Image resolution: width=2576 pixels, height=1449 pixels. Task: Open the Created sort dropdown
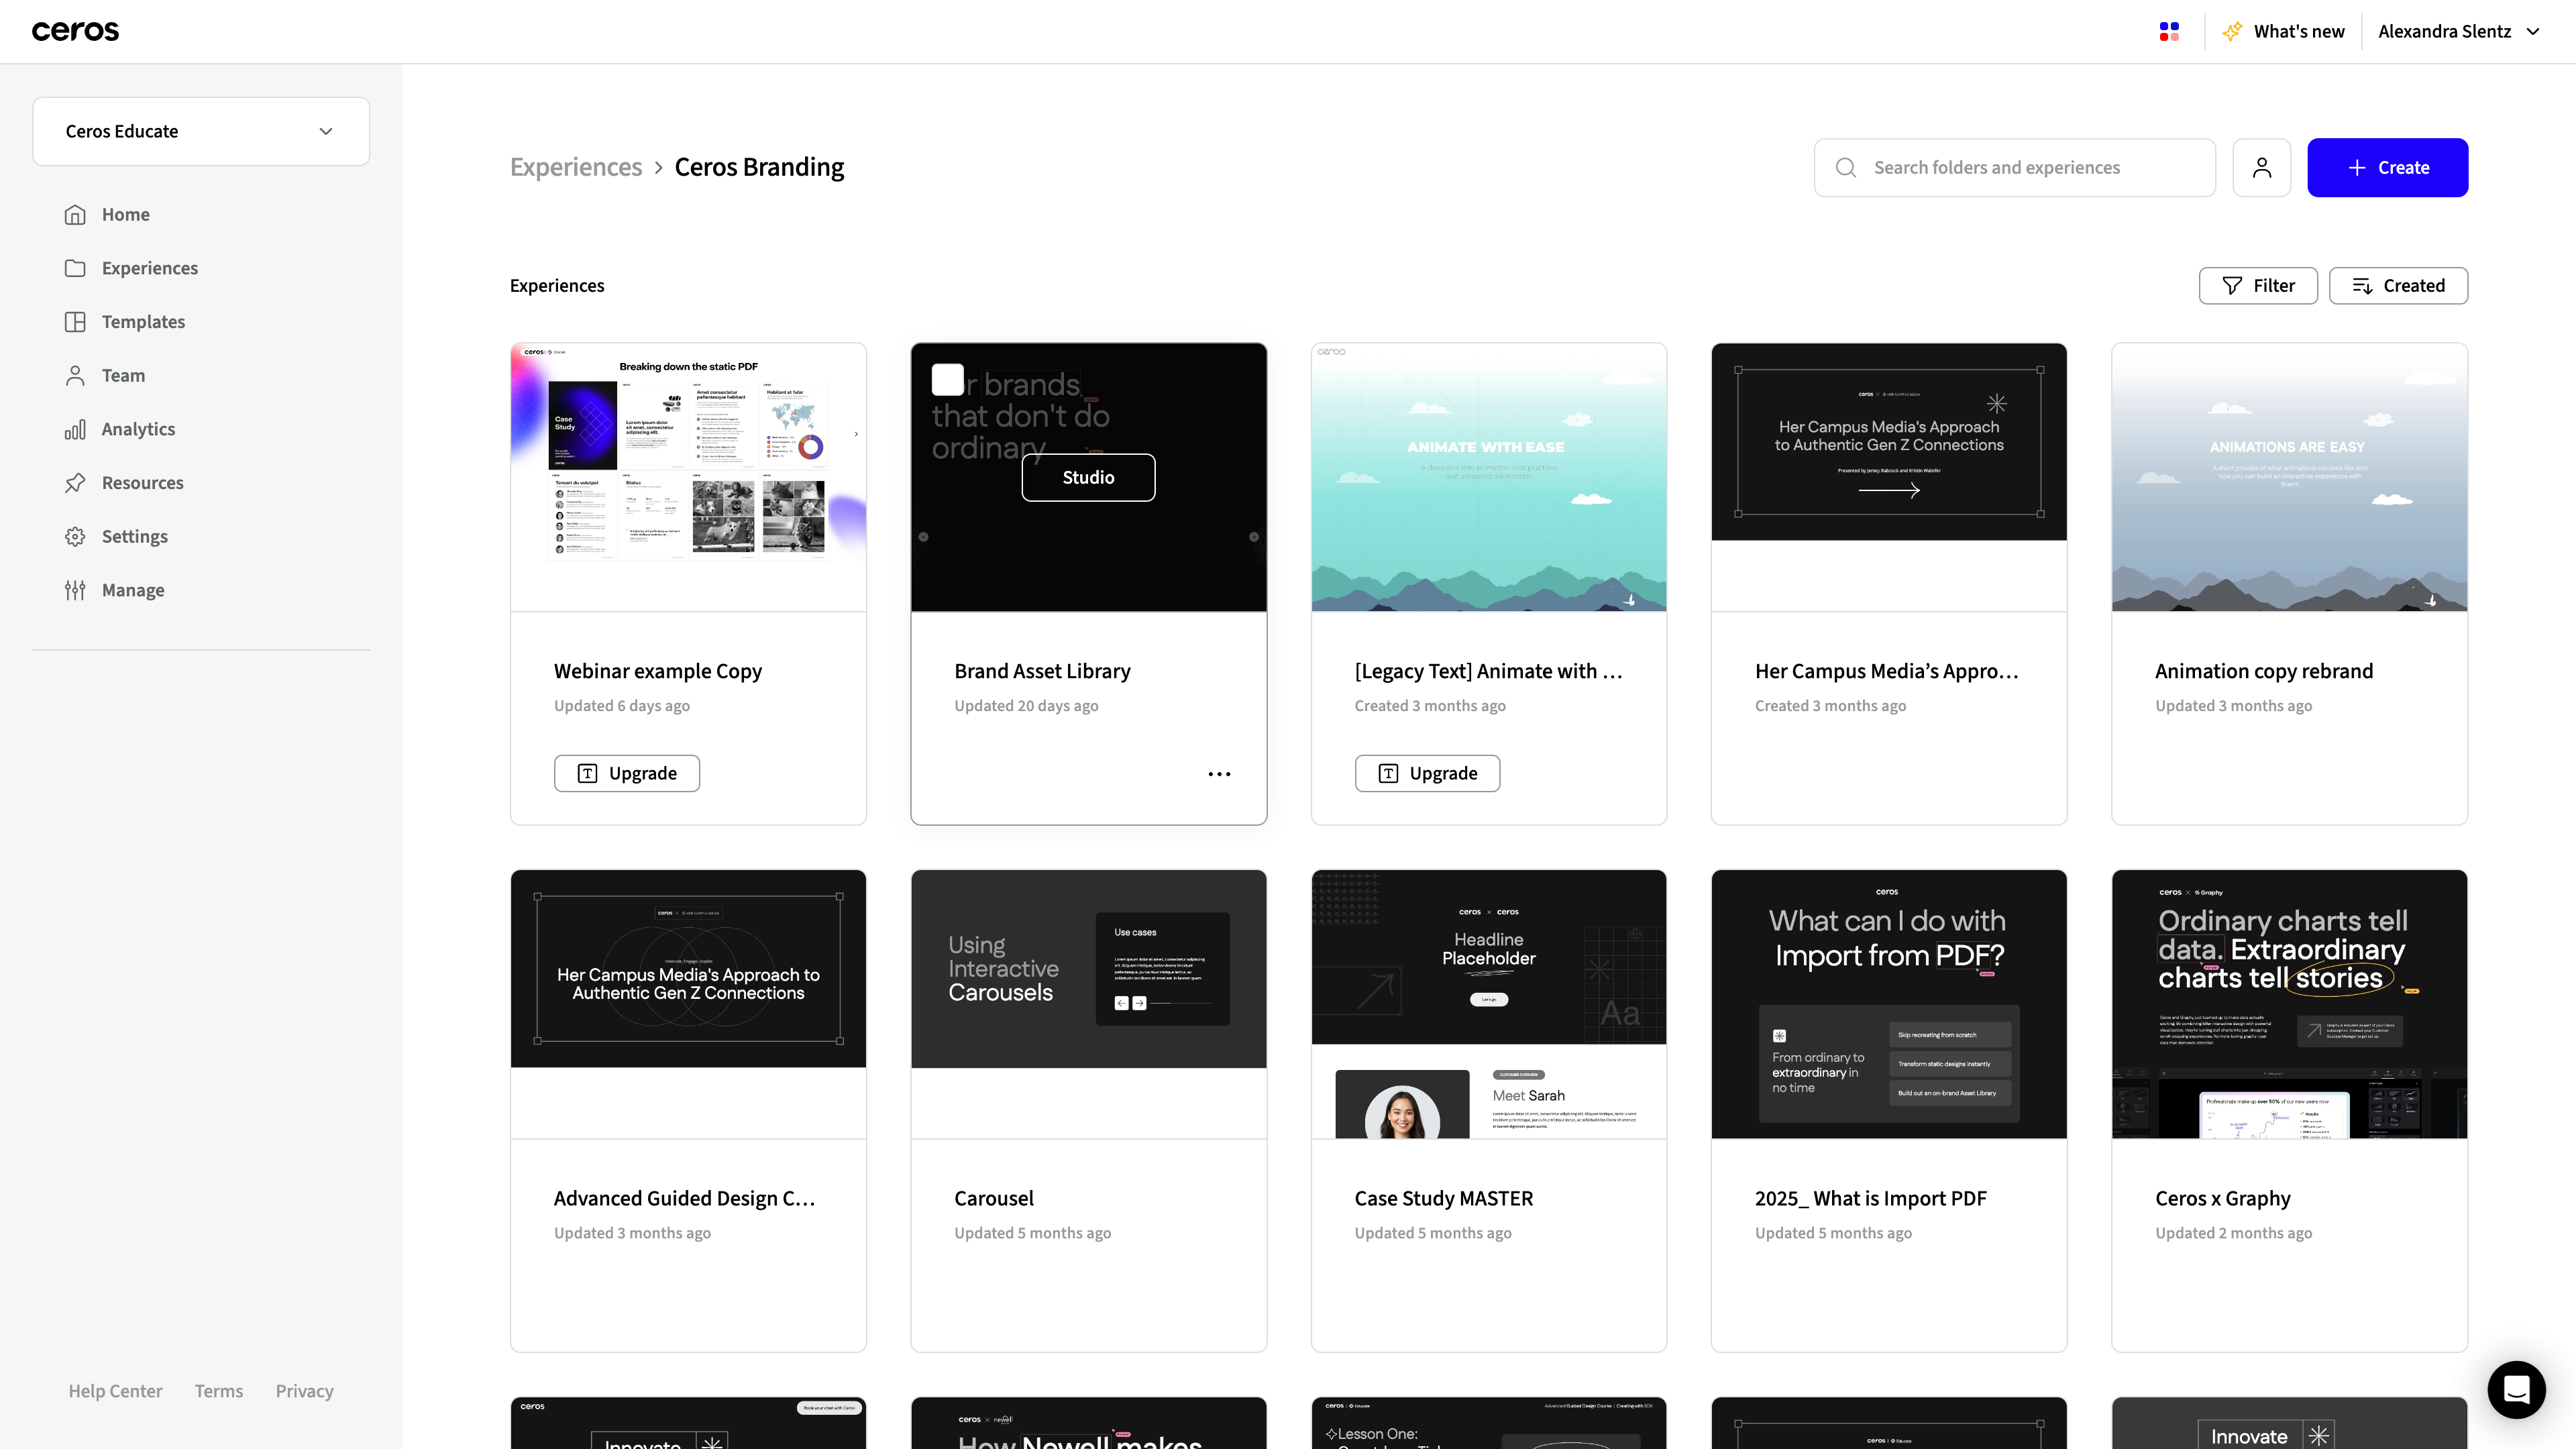pyautogui.click(x=2398, y=286)
